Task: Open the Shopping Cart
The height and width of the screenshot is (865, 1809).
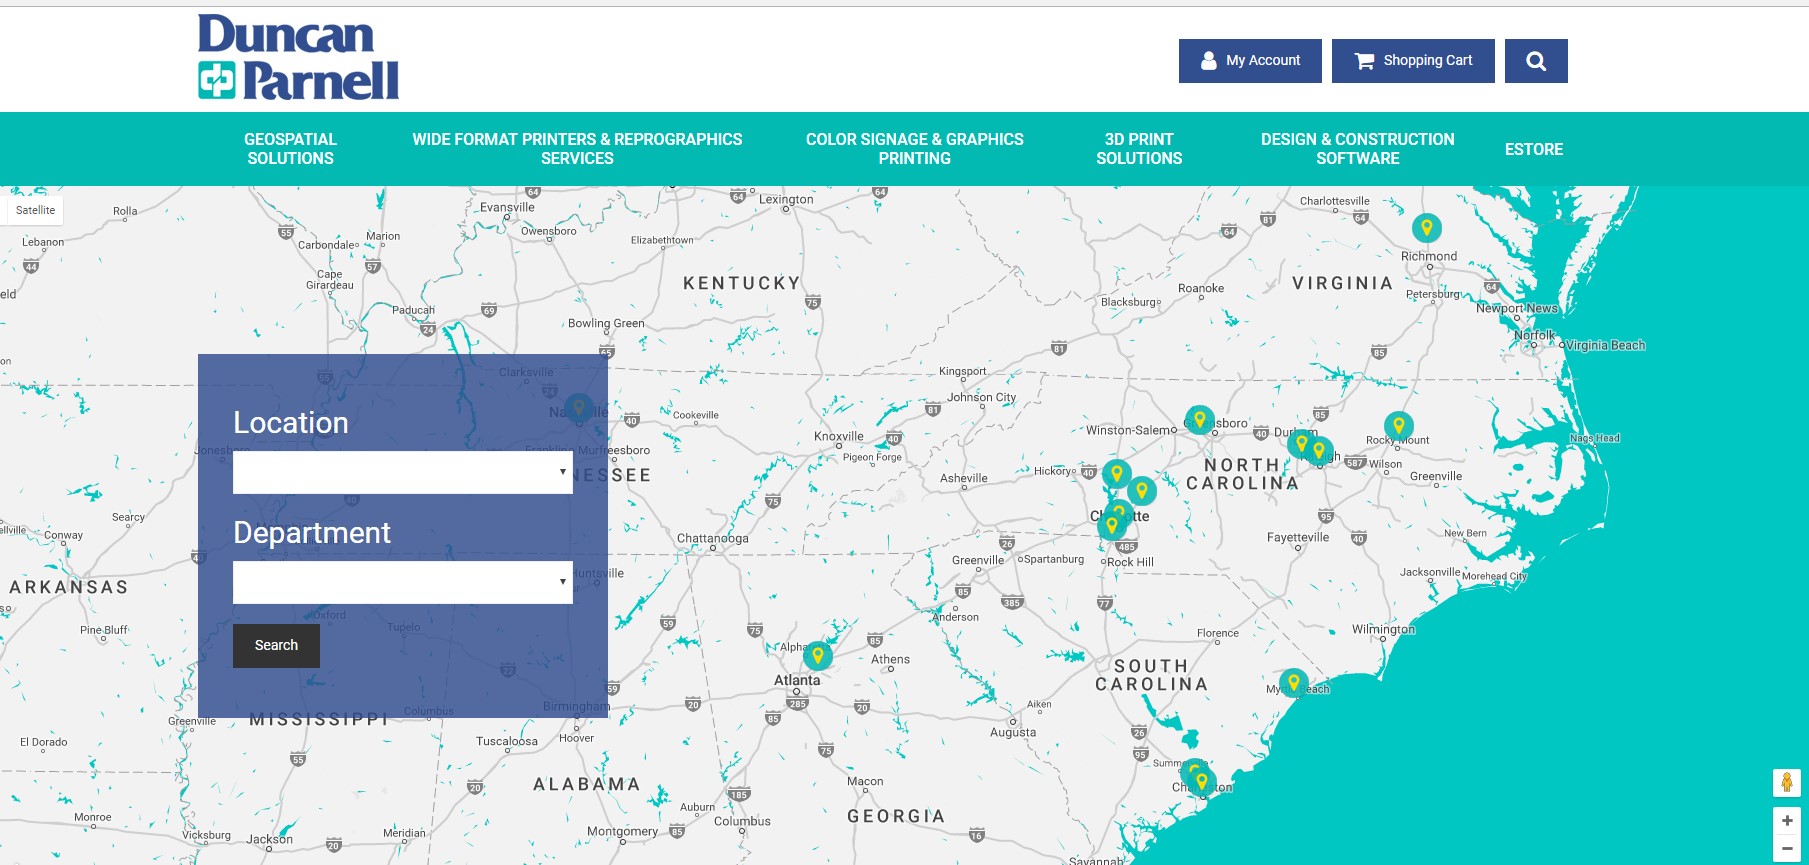Action: click(1413, 61)
